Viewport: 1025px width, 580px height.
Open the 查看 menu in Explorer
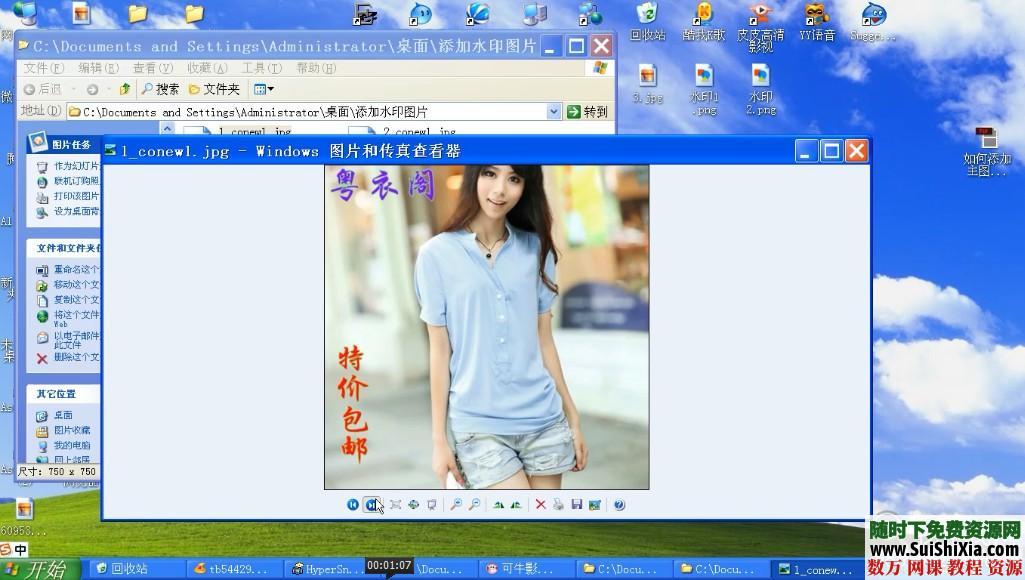tap(148, 67)
